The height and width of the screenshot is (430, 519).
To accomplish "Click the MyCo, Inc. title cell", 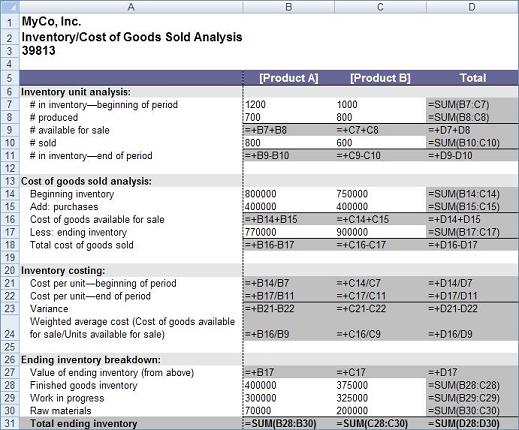I will [x=131, y=22].
